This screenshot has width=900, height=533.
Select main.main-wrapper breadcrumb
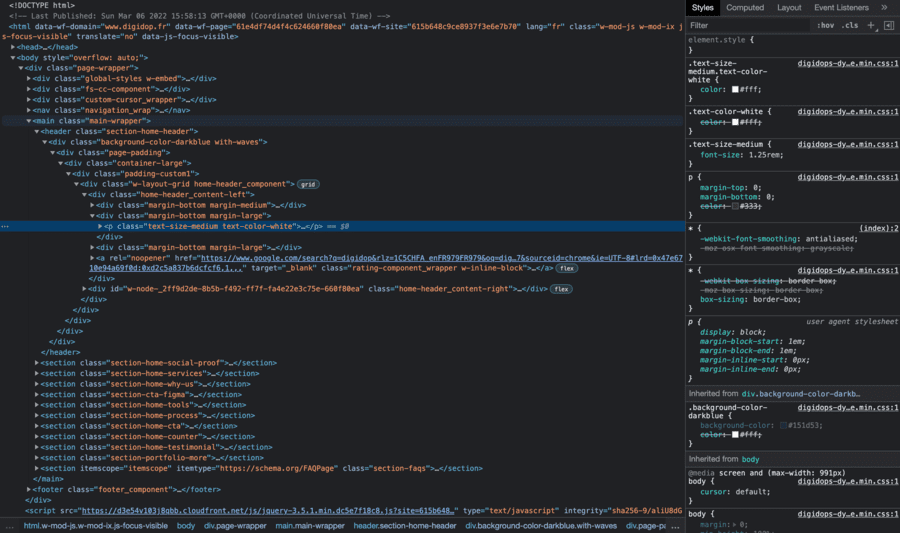(310, 526)
